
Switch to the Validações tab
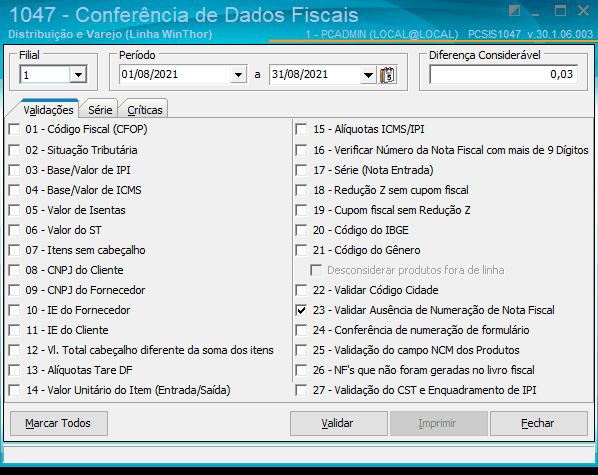(48, 110)
